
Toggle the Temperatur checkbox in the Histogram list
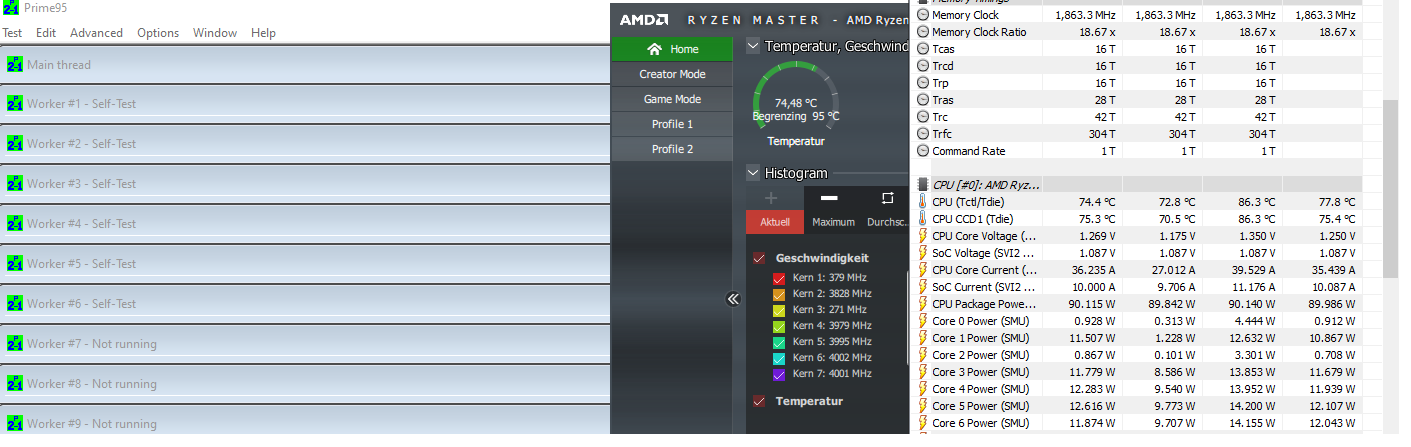[x=759, y=401]
